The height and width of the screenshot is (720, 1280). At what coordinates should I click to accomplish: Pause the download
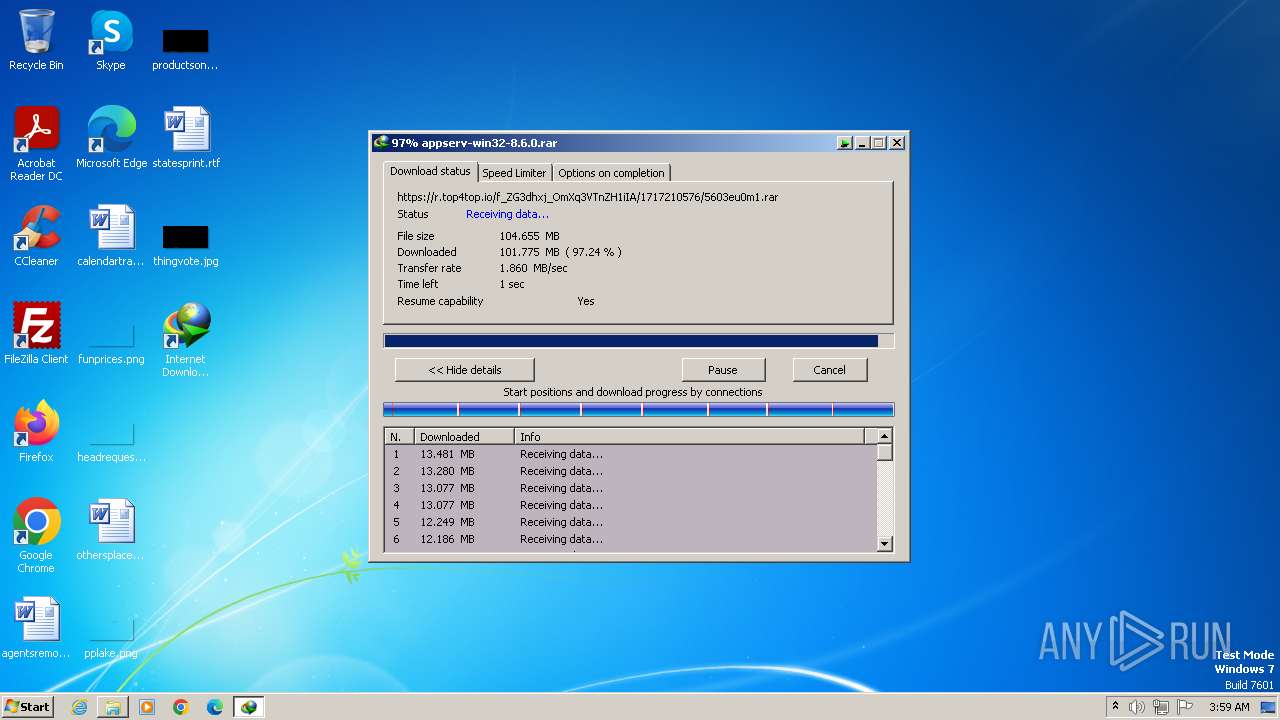coord(723,370)
